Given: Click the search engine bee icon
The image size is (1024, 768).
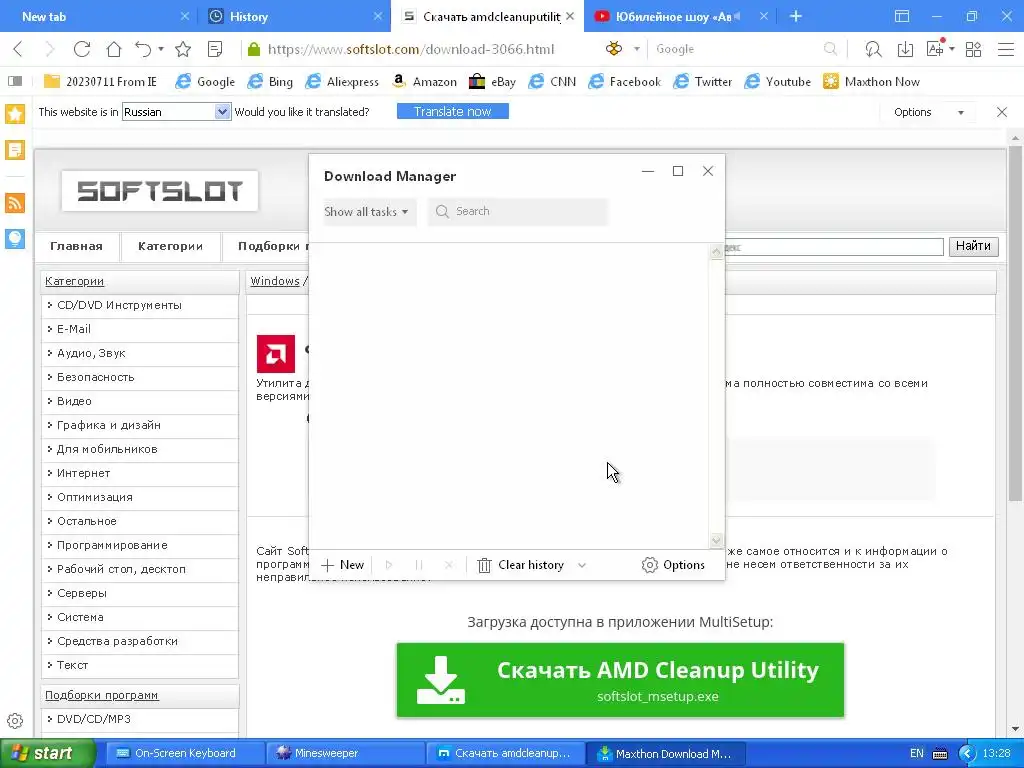Looking at the screenshot, I should [x=614, y=48].
